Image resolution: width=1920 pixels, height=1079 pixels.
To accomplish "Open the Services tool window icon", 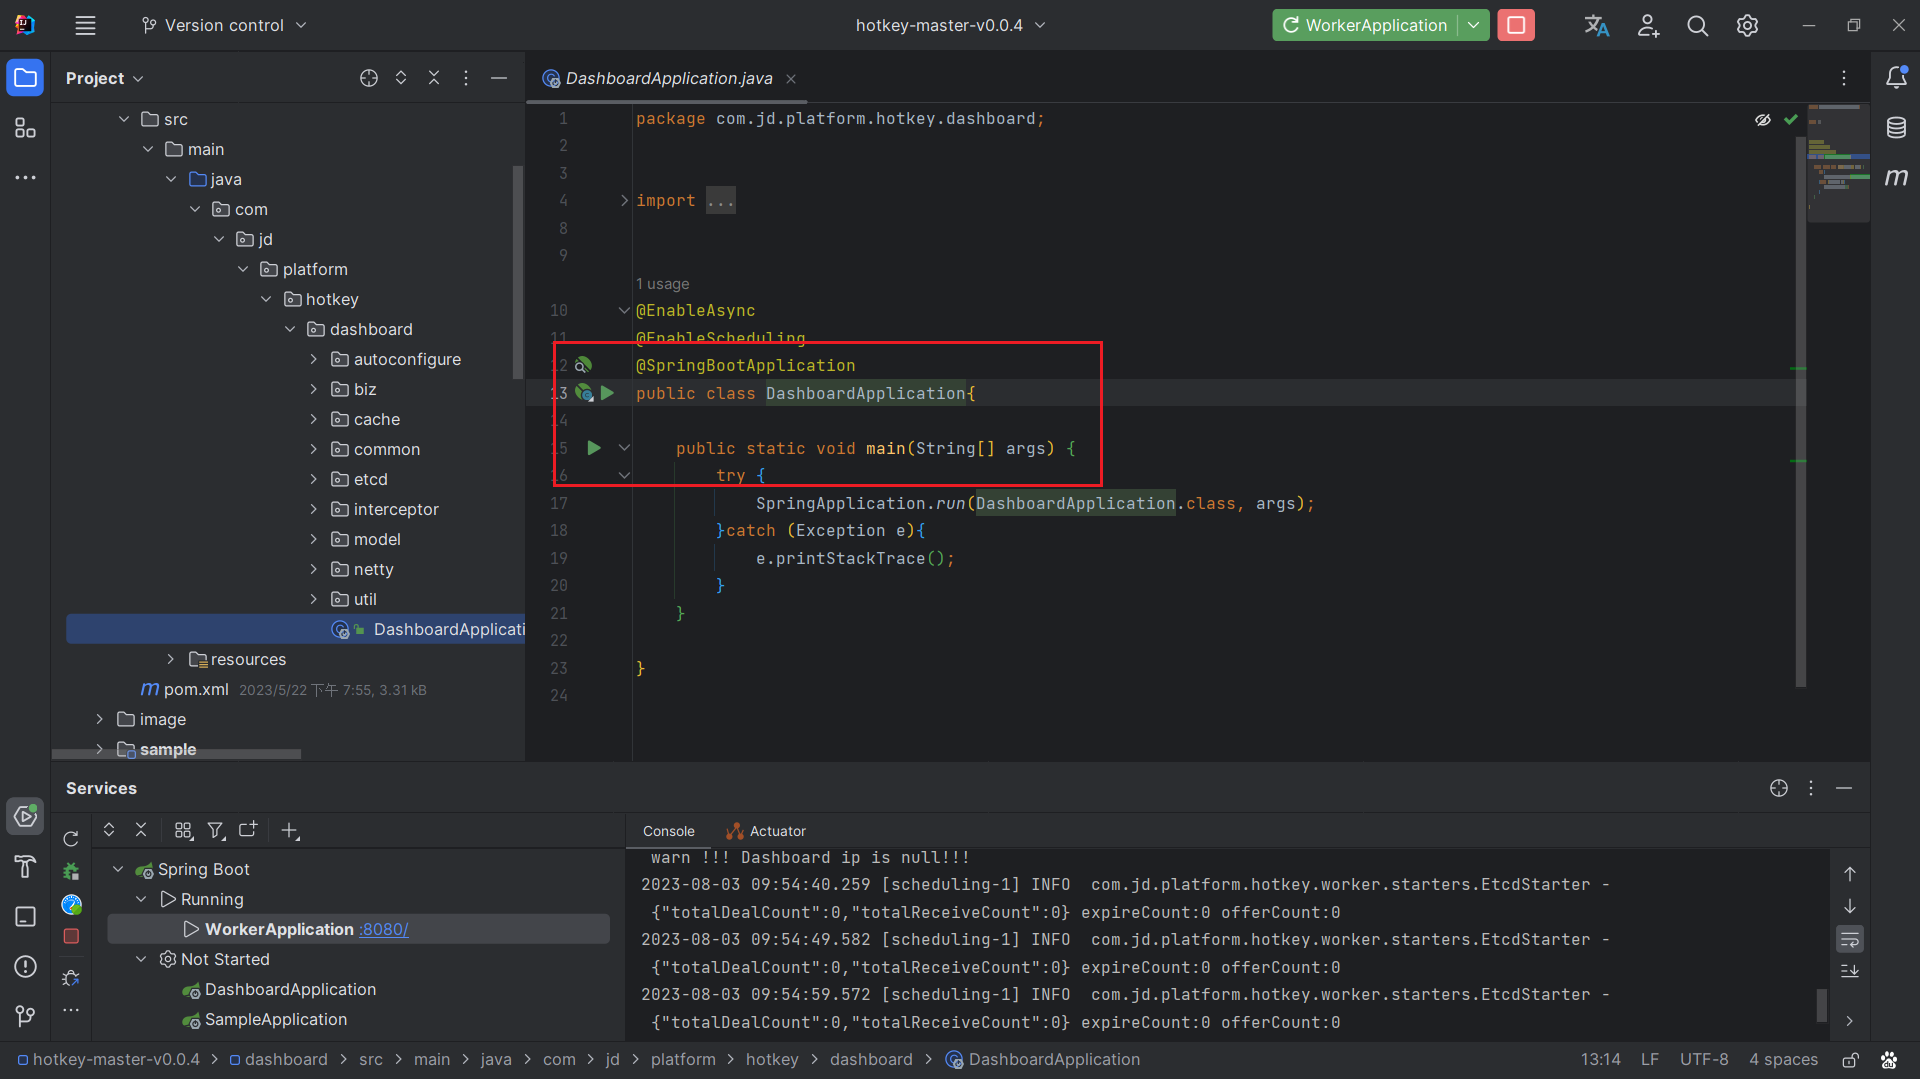I will 25,817.
